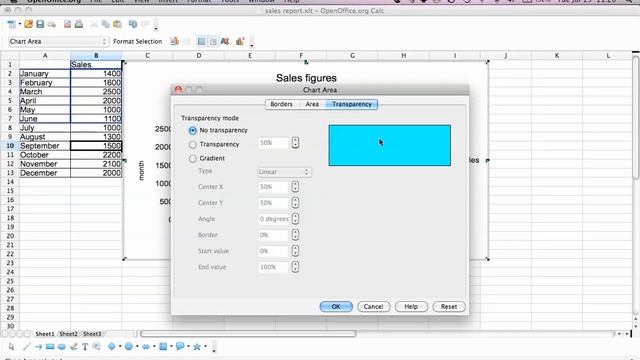Expand the Basic Shapes dropdown arrow

[x=120, y=347]
